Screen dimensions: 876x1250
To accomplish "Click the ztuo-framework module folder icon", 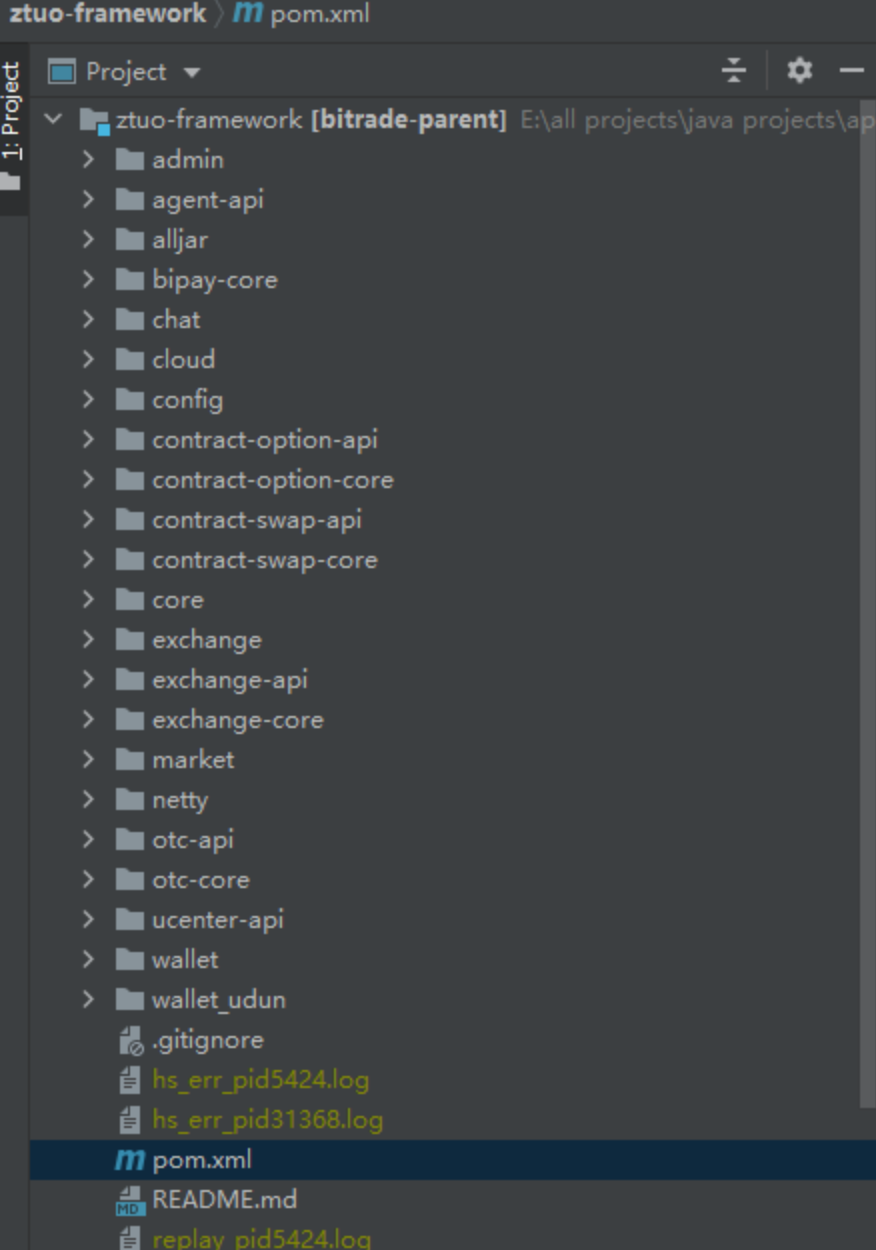I will (x=93, y=121).
